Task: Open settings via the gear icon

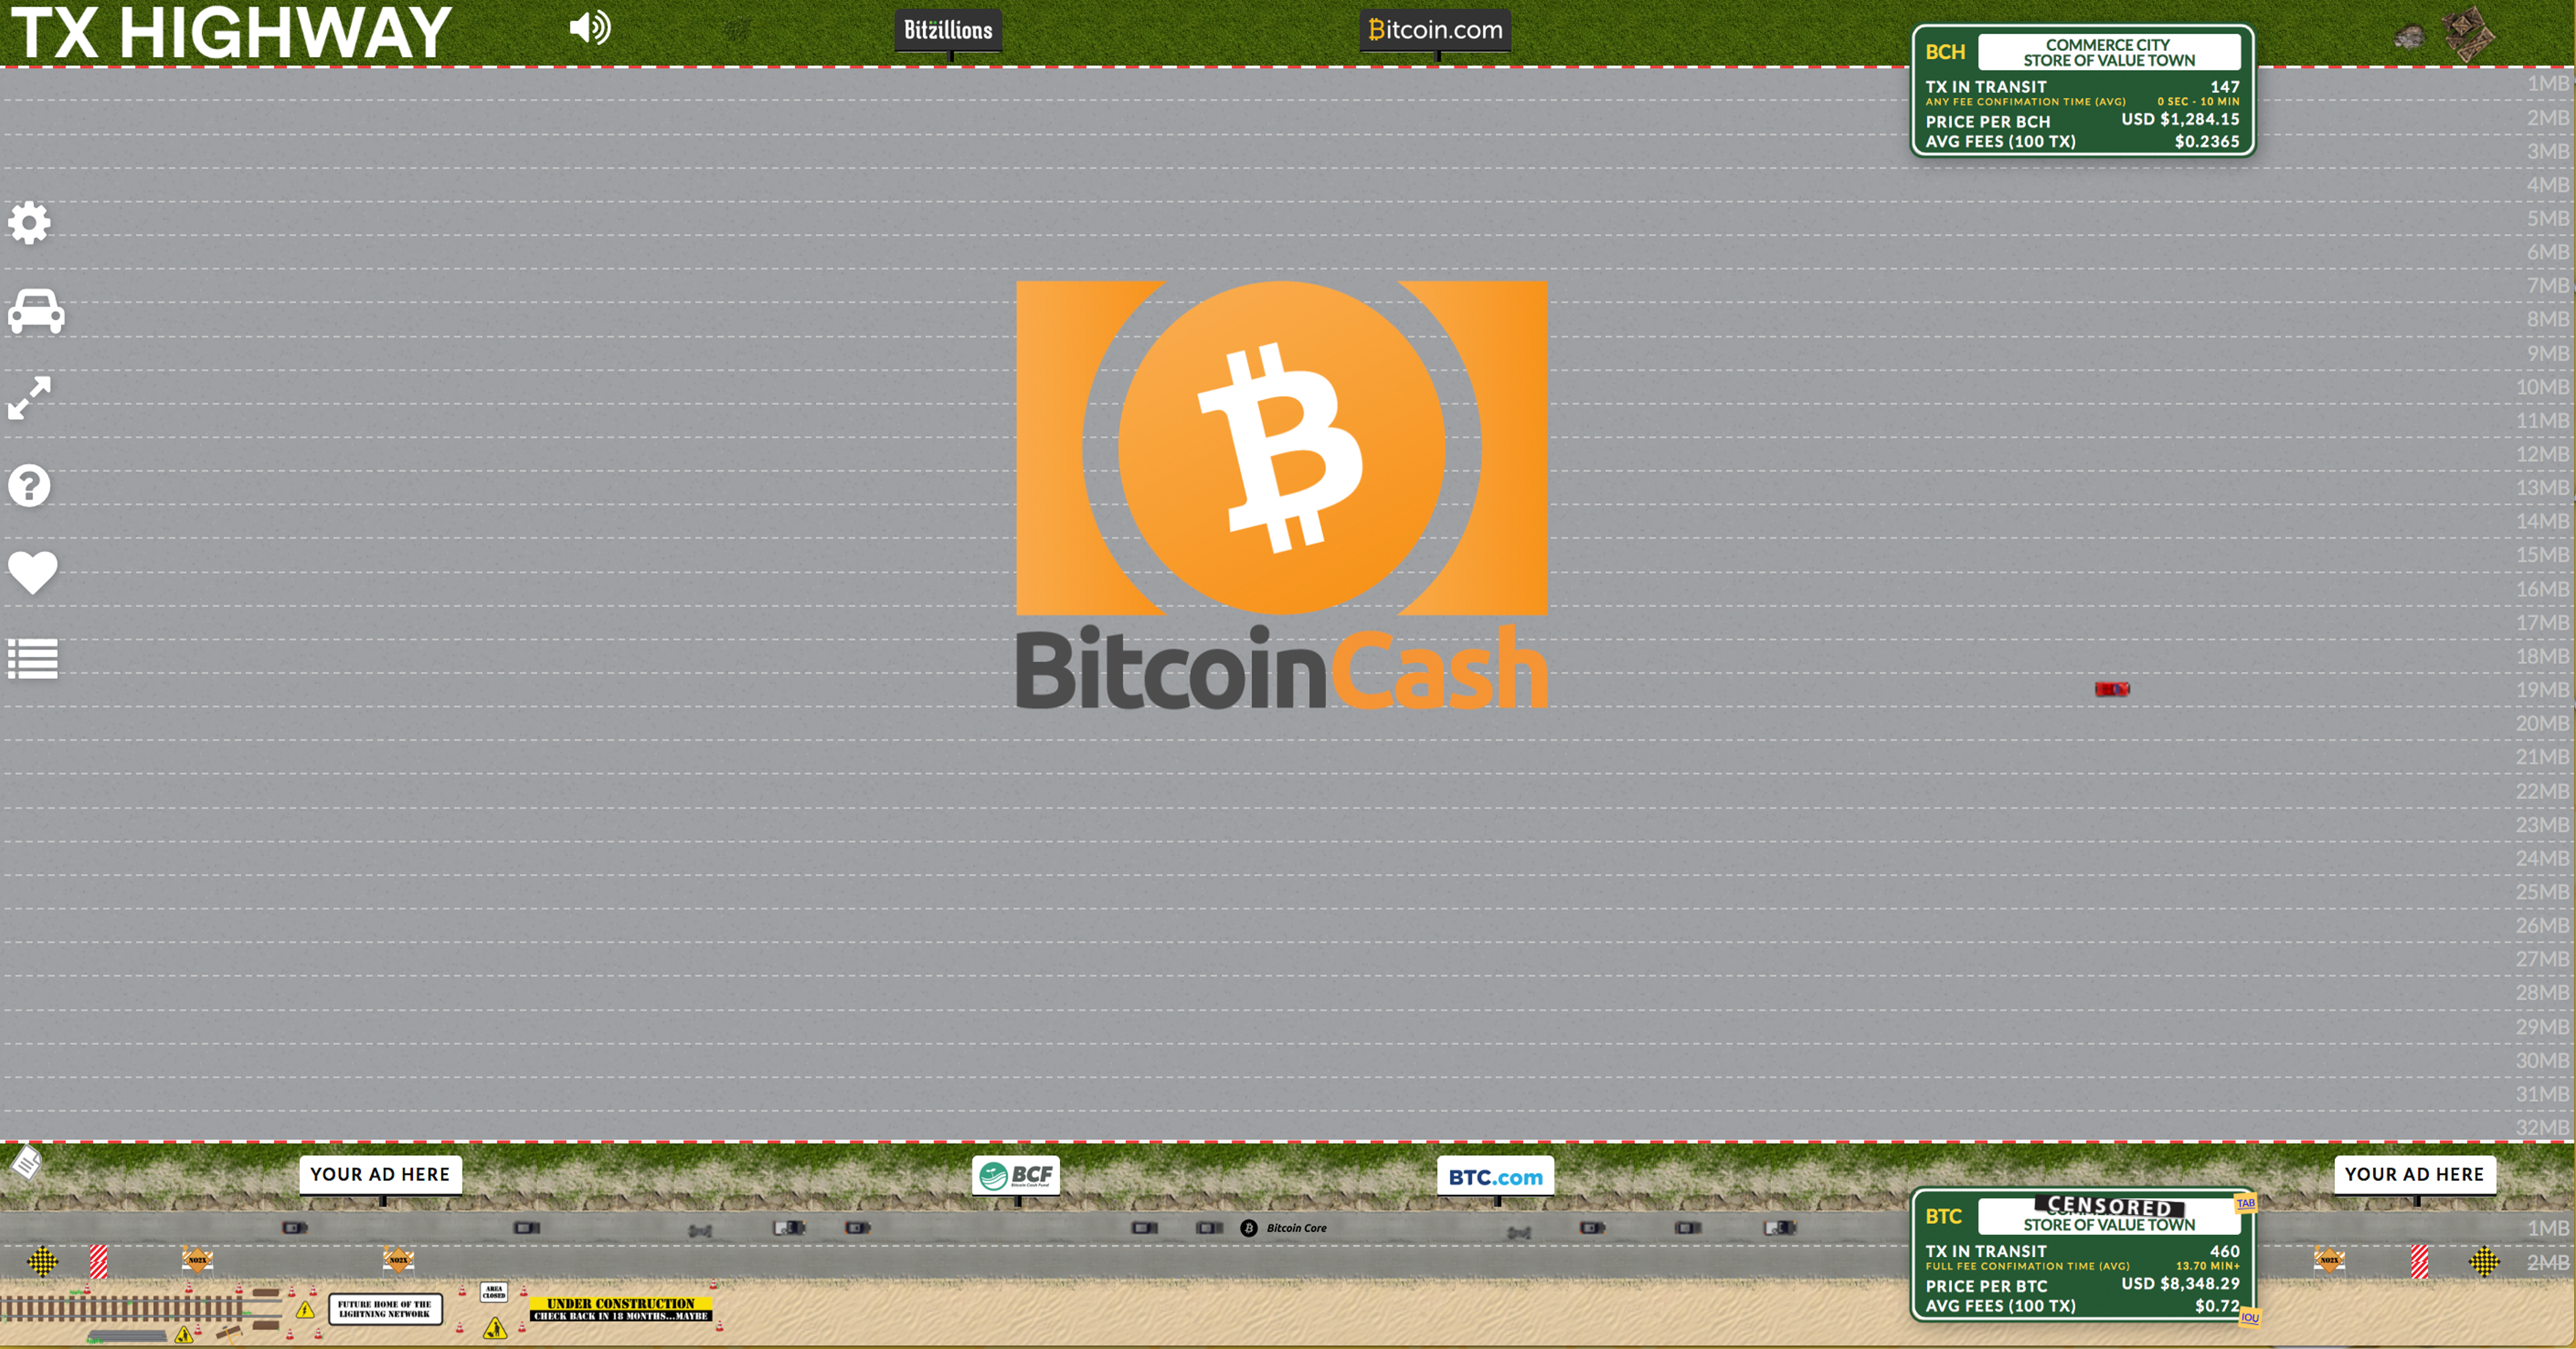Action: (x=29, y=222)
